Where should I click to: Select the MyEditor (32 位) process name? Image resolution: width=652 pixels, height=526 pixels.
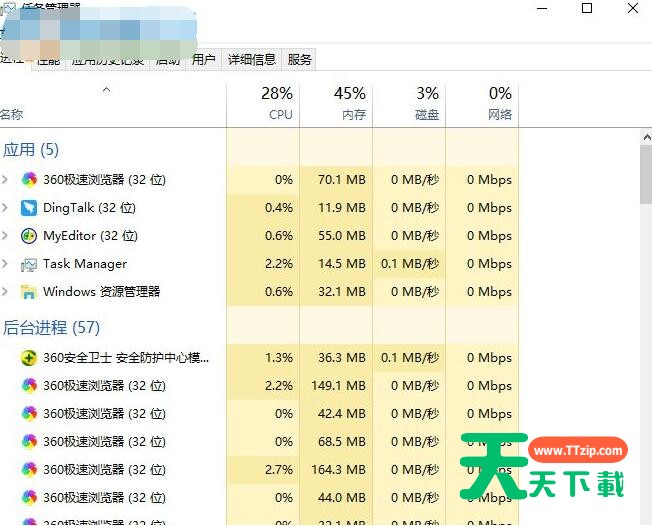pos(90,236)
